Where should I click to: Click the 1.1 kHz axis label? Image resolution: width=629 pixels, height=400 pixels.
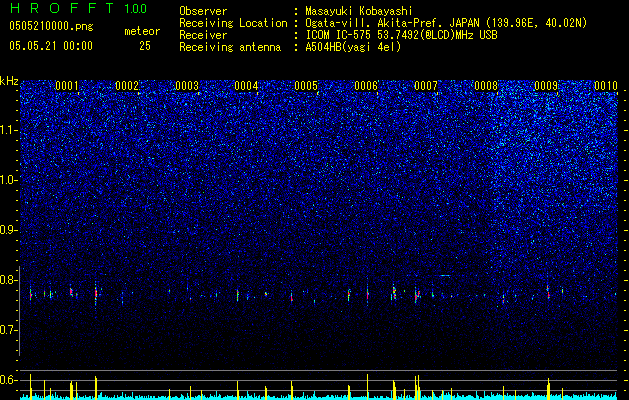pyautogui.click(x=9, y=130)
